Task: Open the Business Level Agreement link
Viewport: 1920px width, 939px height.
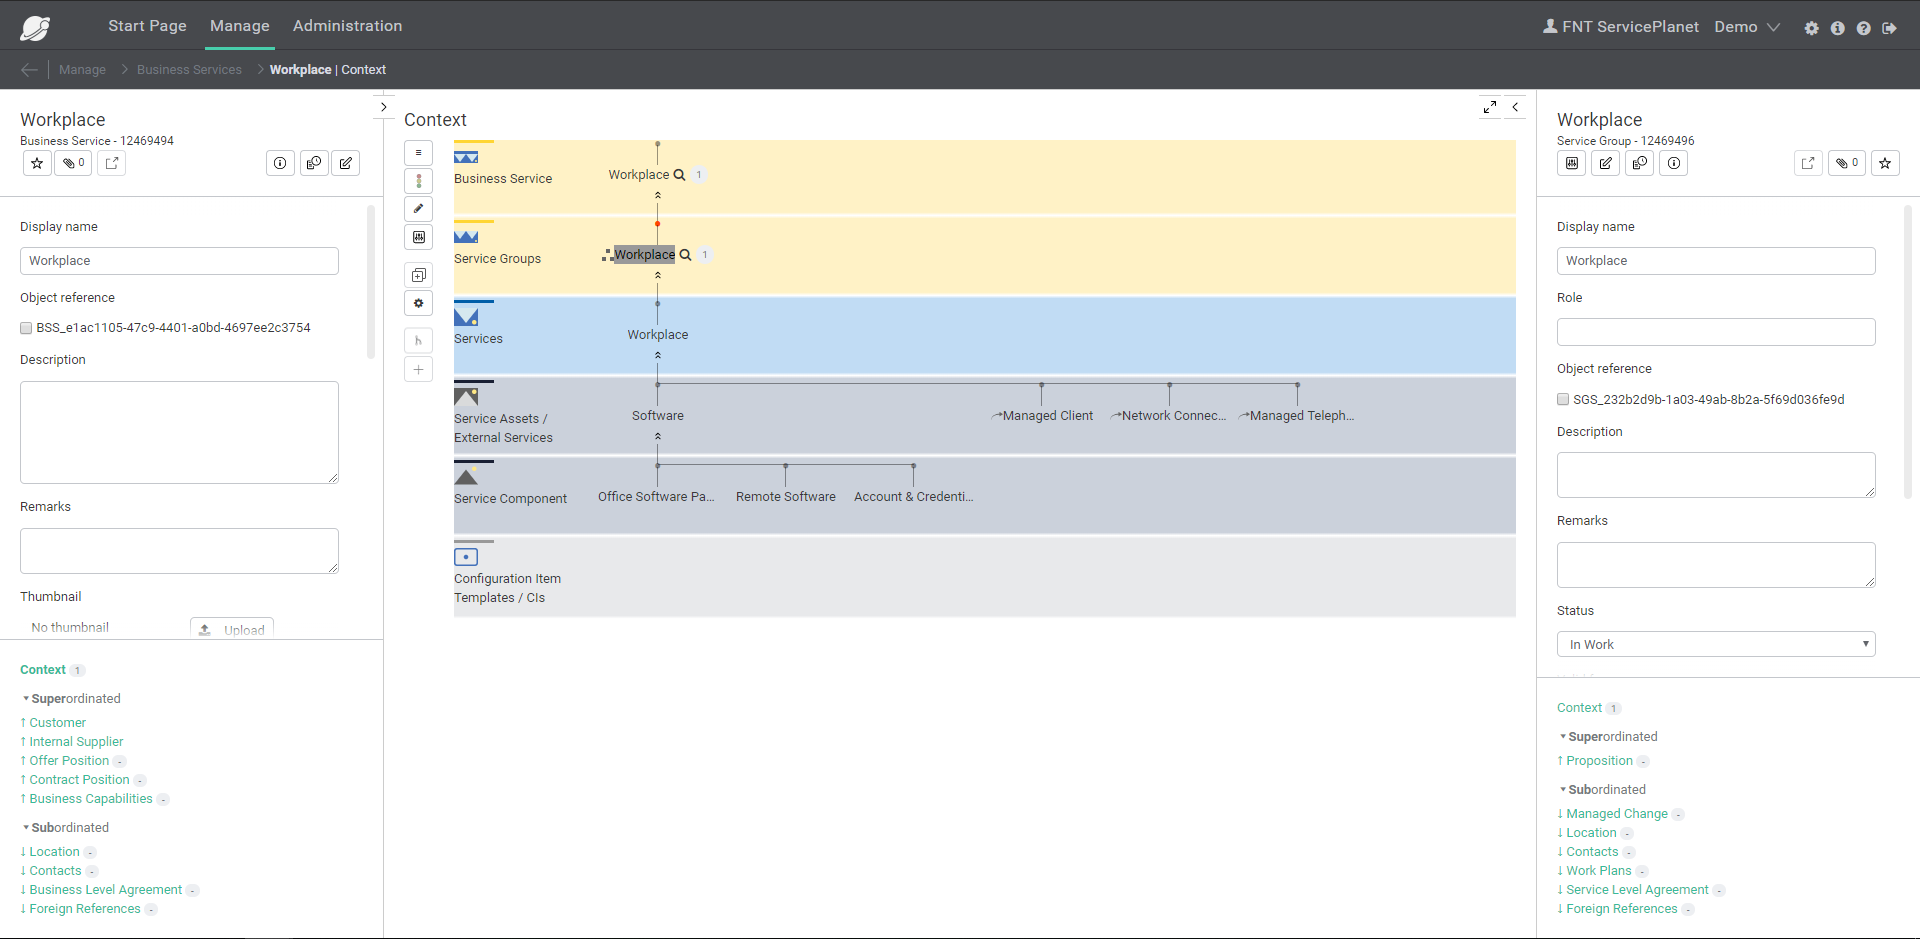Action: tap(105, 890)
